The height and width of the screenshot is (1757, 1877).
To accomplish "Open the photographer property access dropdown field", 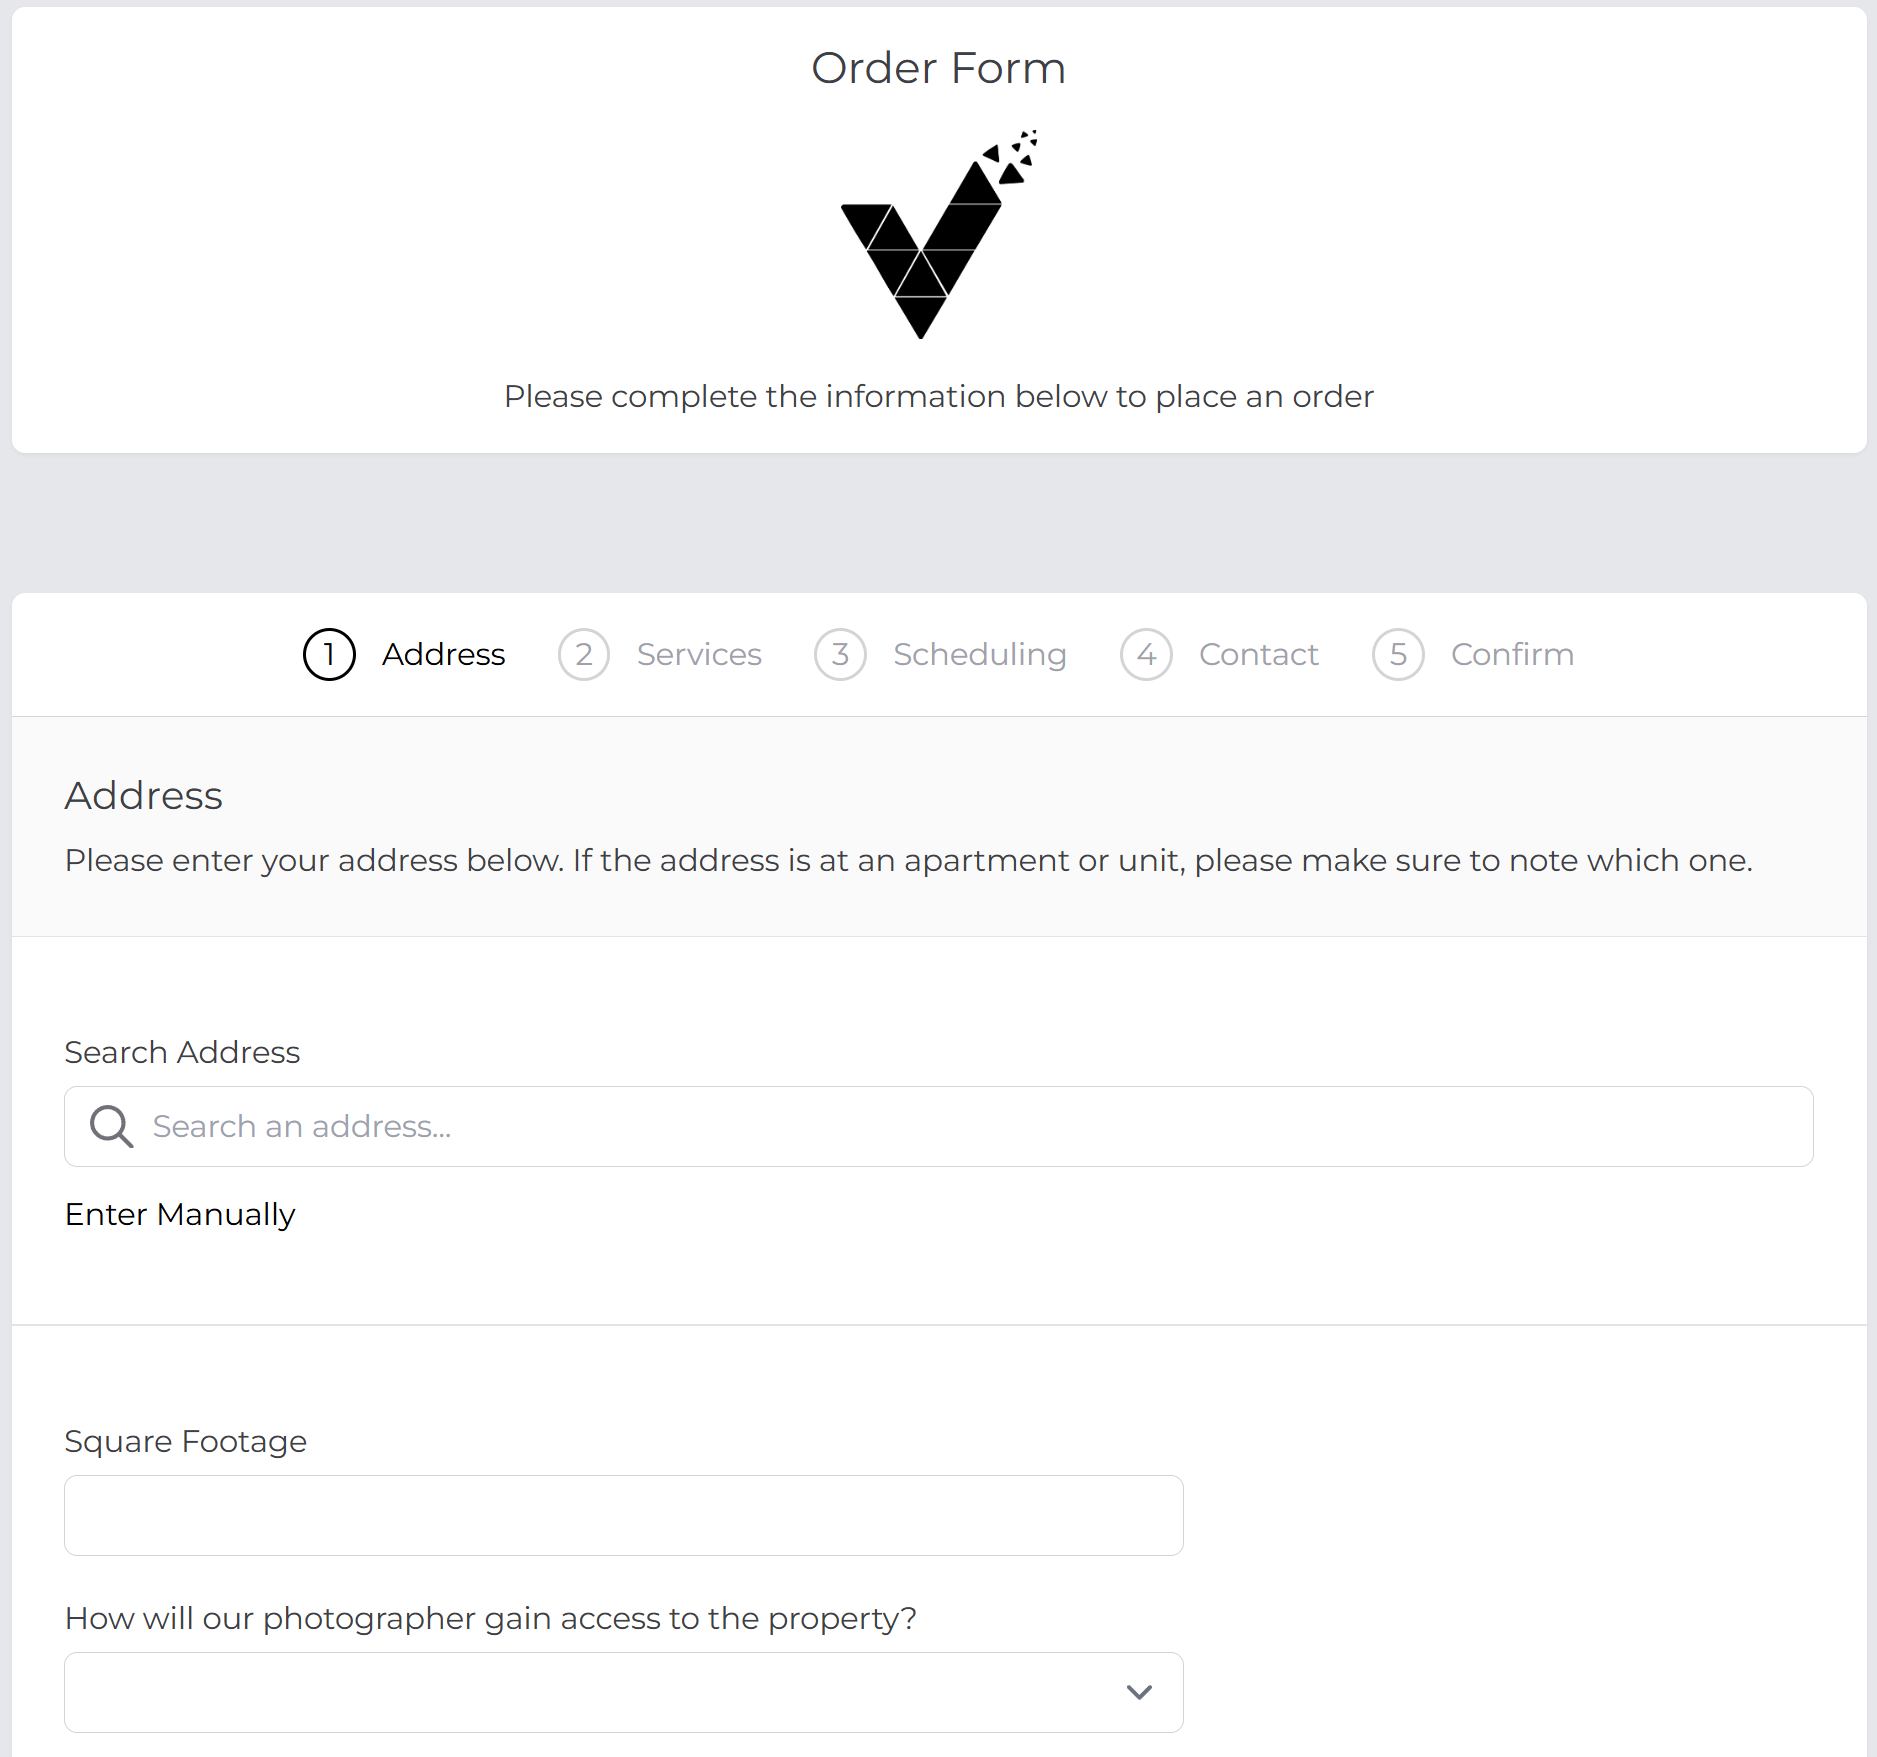I will click(600, 1692).
